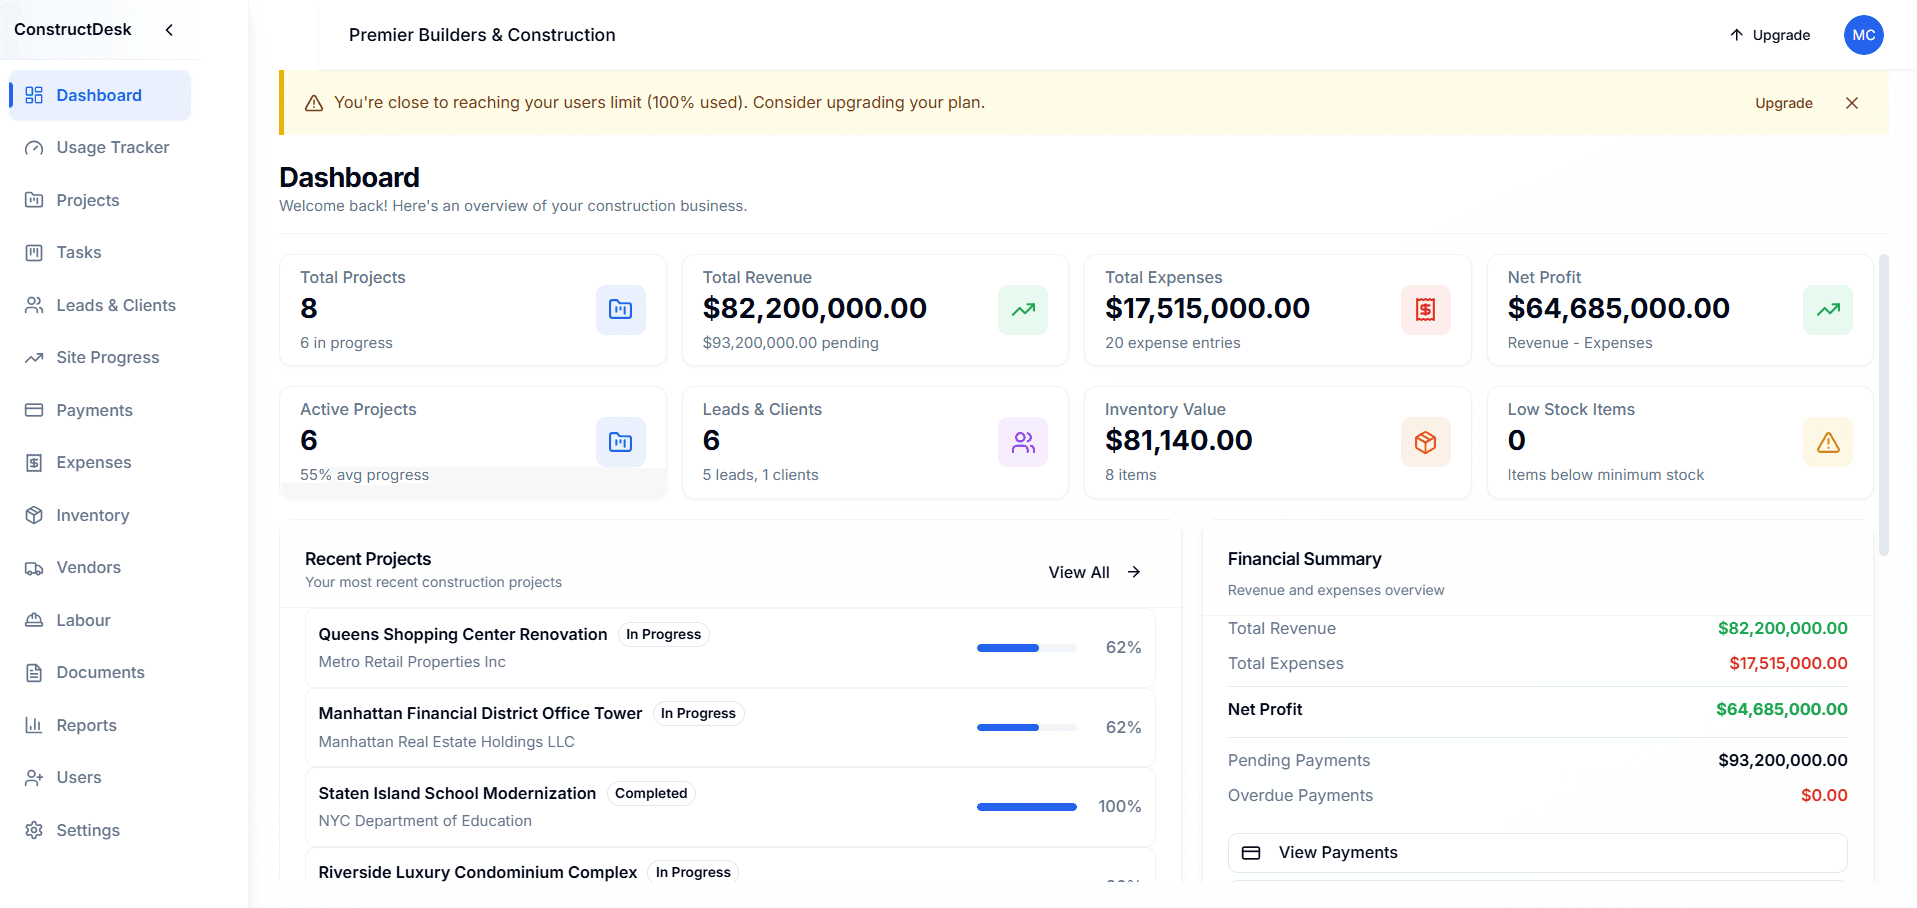Click the Reports bar-chart icon
Viewport: 1917px width, 908px height.
click(34, 725)
